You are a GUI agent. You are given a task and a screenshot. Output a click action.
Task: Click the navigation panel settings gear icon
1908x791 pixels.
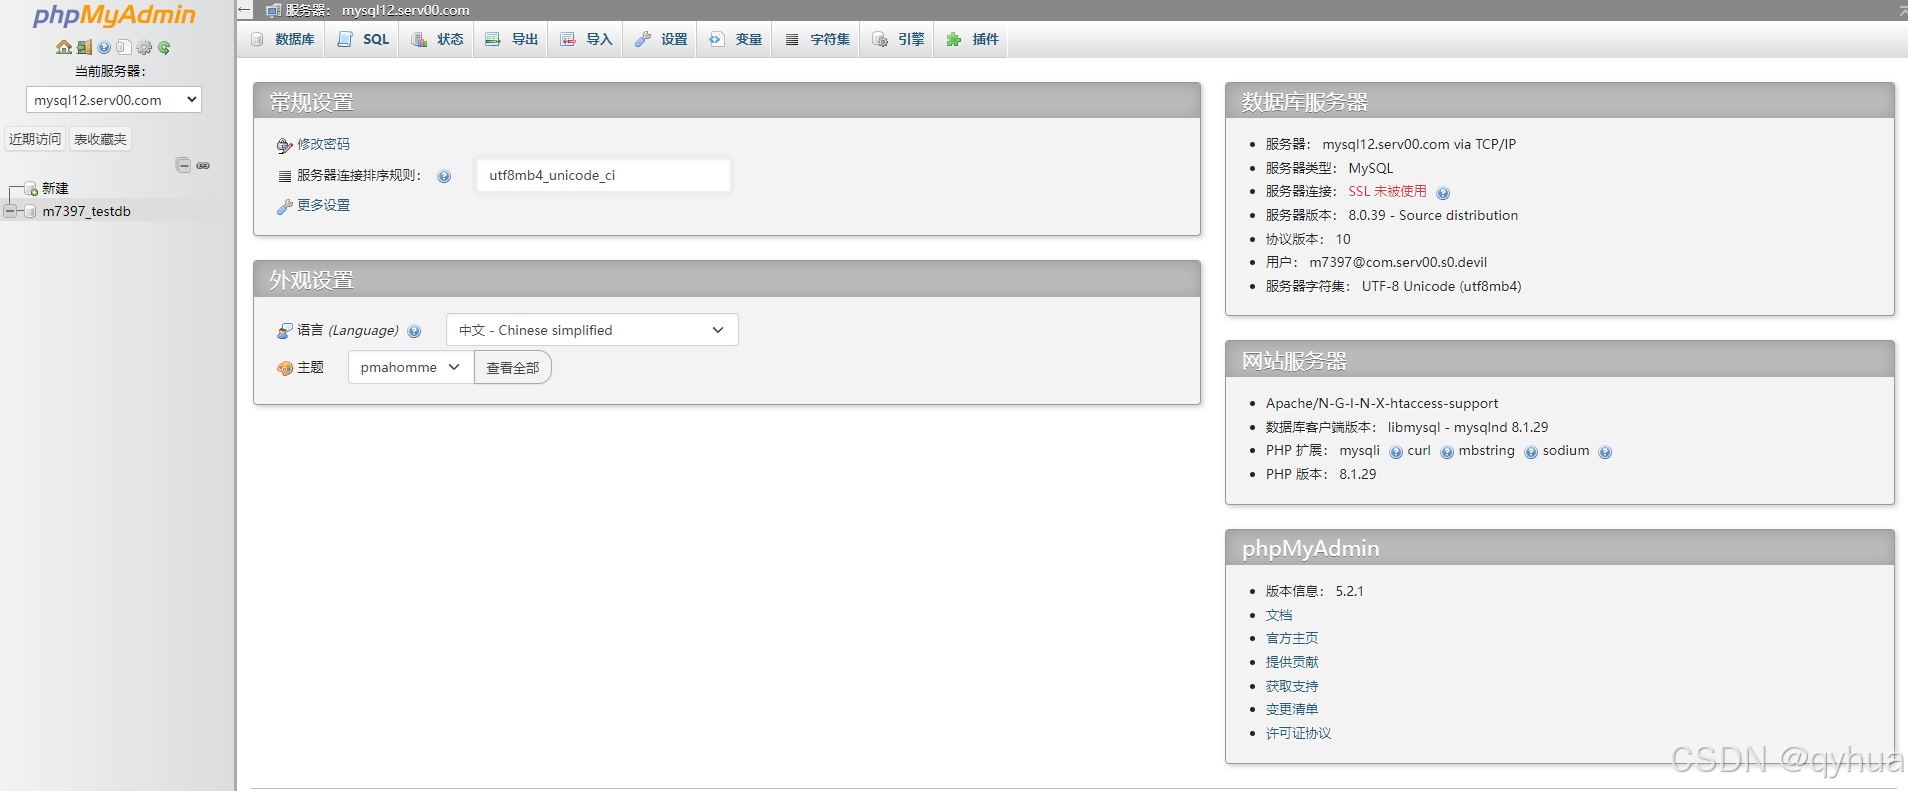pos(144,47)
